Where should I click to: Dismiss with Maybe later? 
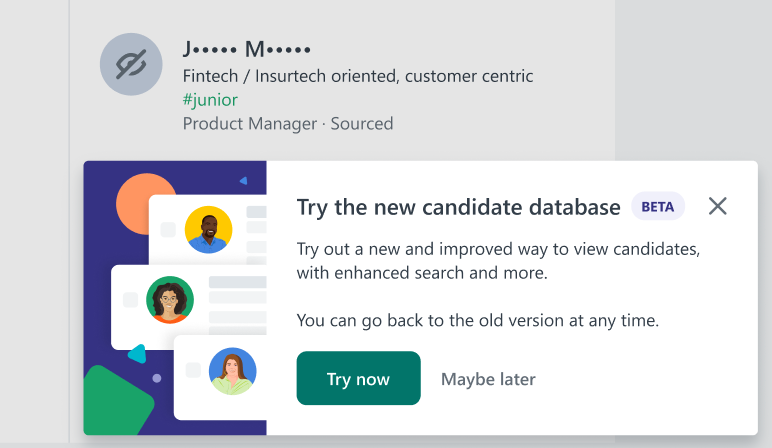pos(488,379)
